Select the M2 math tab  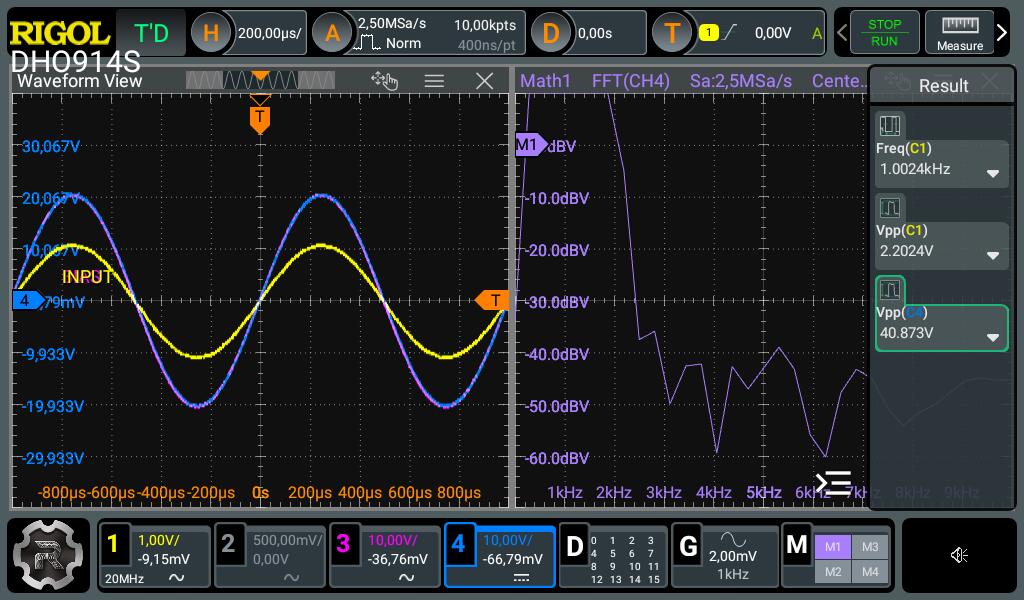[x=833, y=571]
